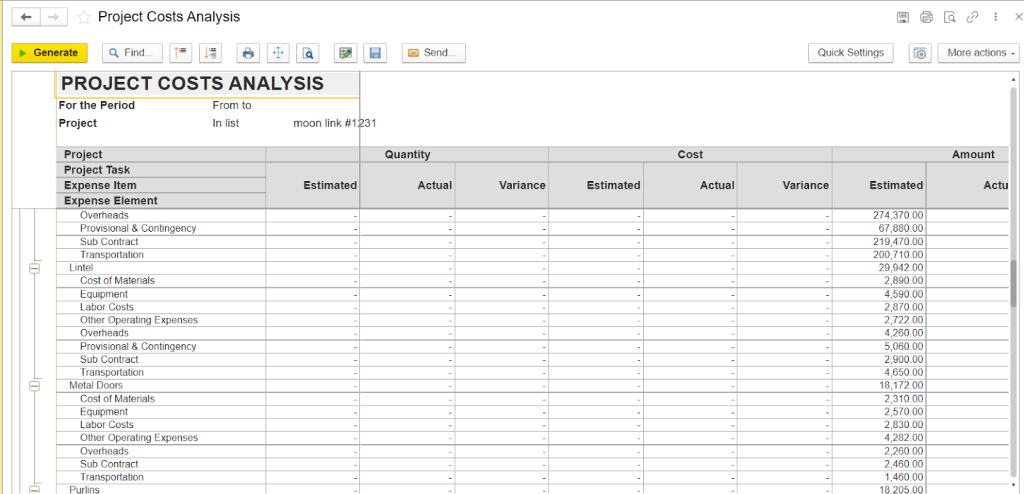Select Transportation under Metal Doors
Viewport: 1024px width, 494px height.
pos(112,477)
